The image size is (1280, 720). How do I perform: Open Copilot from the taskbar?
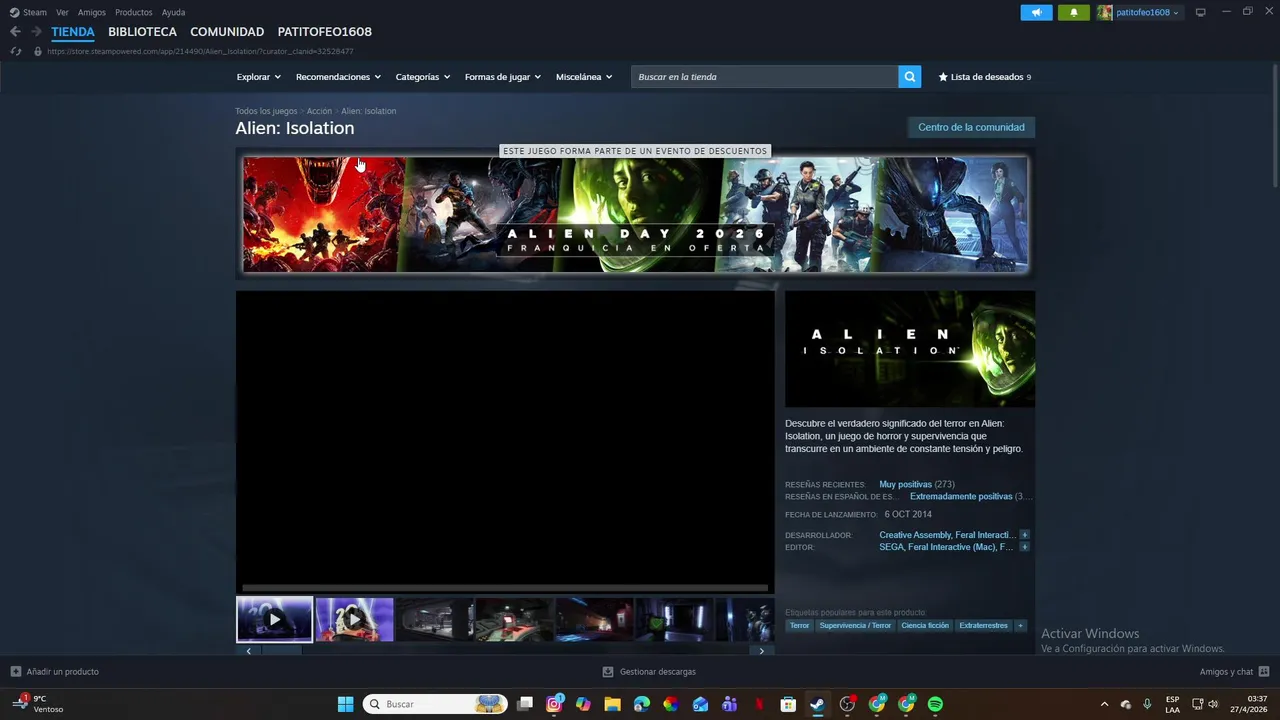[x=583, y=704]
